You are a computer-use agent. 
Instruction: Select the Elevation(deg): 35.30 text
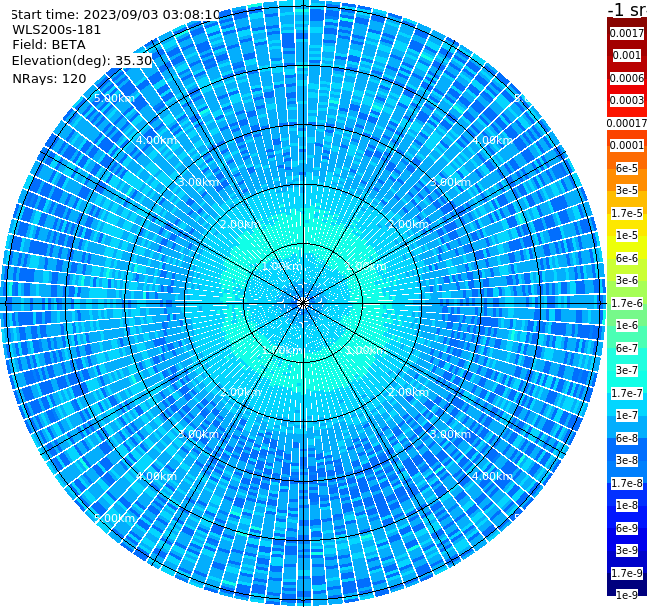click(x=82, y=61)
